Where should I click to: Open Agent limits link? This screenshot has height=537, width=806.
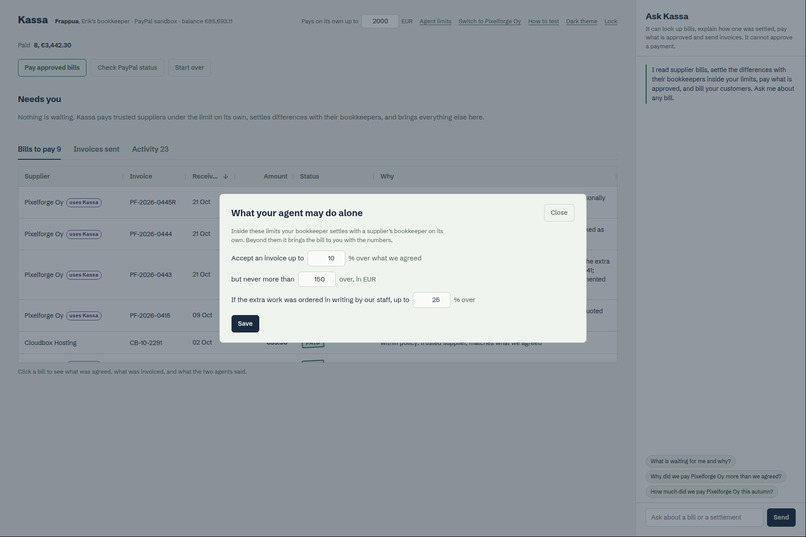(435, 22)
